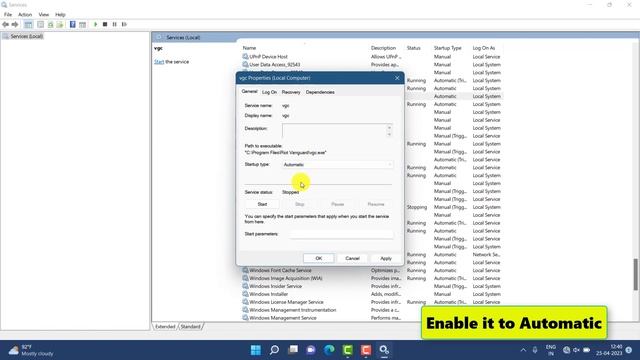The height and width of the screenshot is (360, 640).
Task: Click the Refresh toolbar icon
Action: click(50, 24)
